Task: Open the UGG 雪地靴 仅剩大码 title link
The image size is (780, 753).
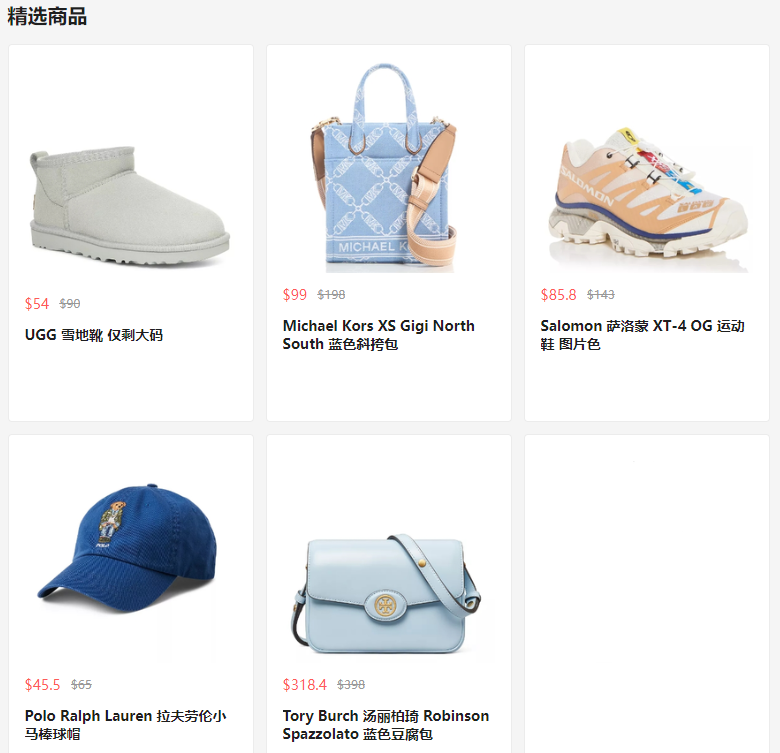Action: [94, 335]
